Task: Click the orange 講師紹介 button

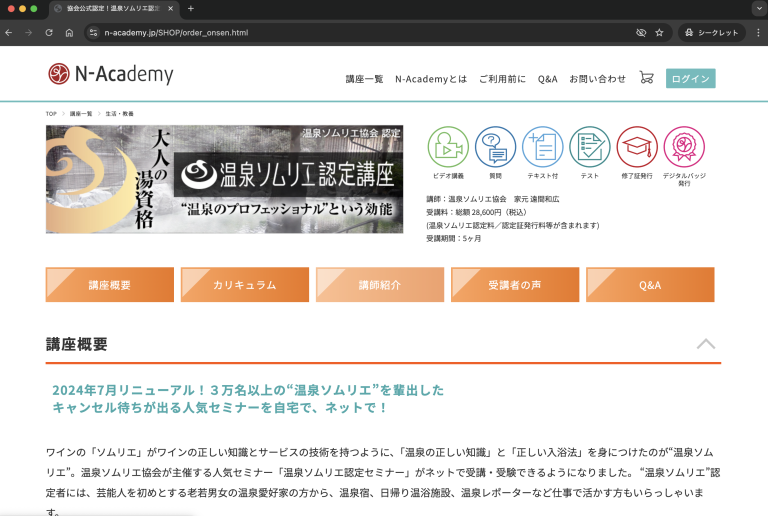Action: [x=380, y=284]
